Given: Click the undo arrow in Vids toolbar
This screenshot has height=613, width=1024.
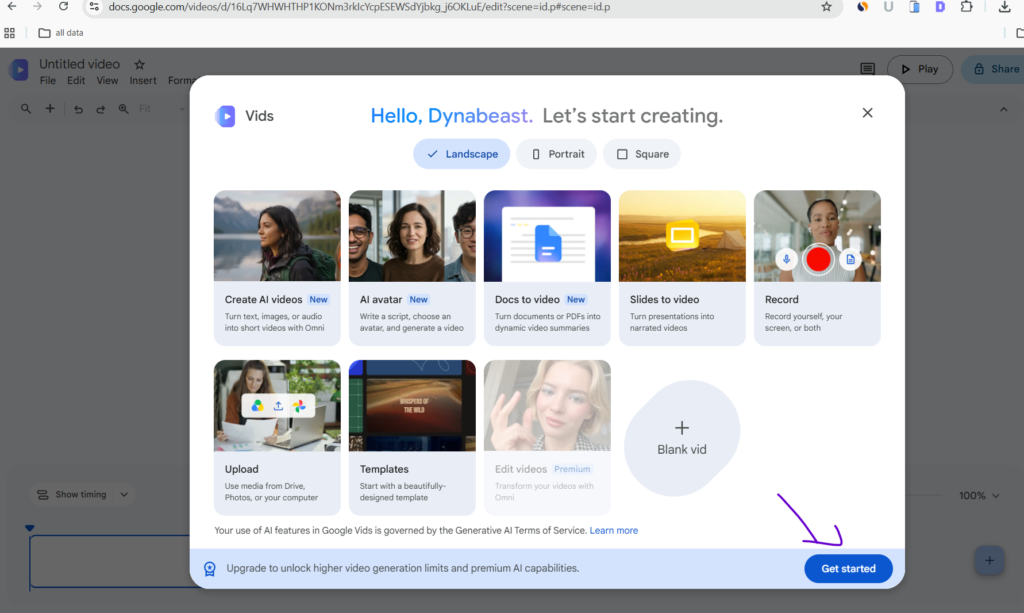Looking at the screenshot, I should click(78, 109).
